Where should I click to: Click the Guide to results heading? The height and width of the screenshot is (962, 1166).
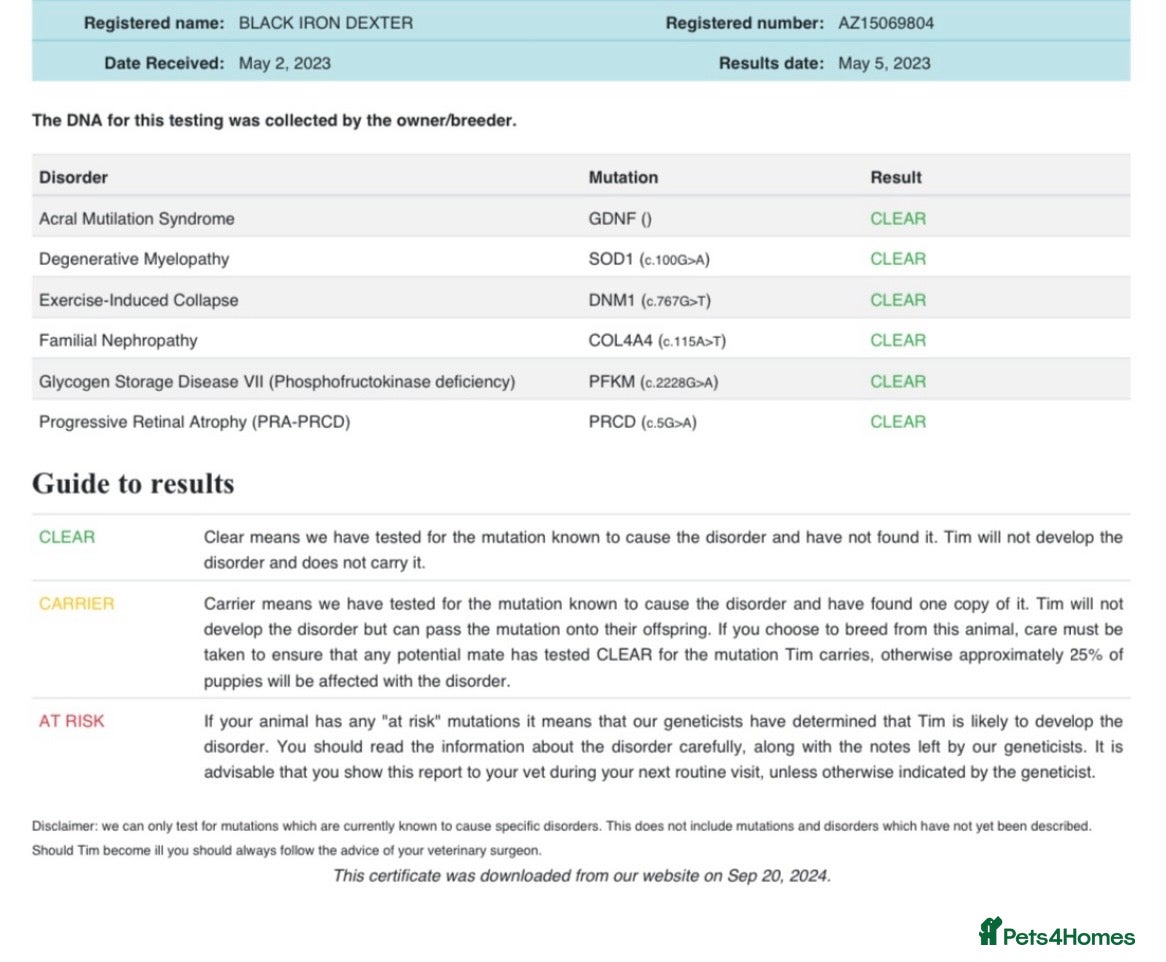tap(133, 484)
